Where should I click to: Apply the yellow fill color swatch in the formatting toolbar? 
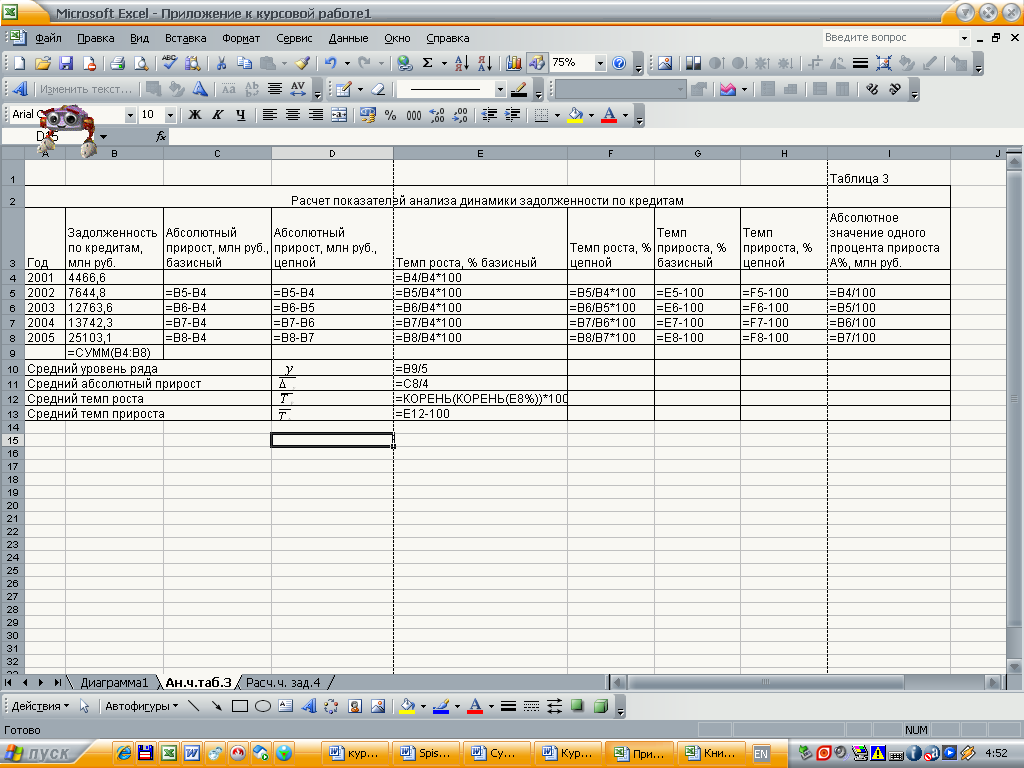(575, 115)
